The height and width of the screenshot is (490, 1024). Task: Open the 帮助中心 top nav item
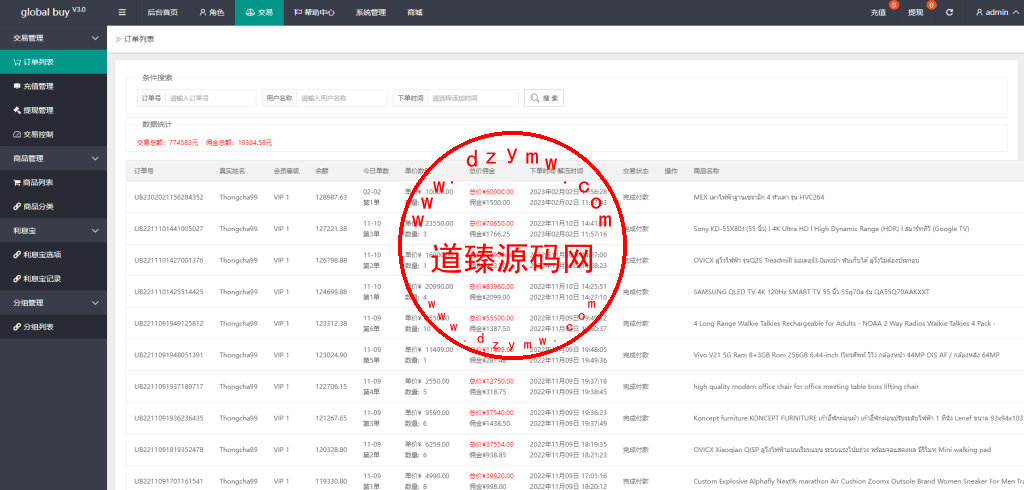(313, 12)
